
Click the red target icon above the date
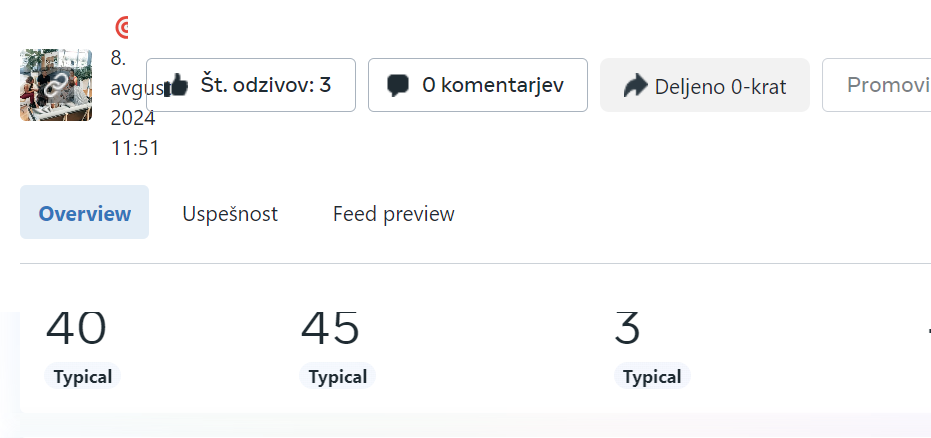[121, 27]
